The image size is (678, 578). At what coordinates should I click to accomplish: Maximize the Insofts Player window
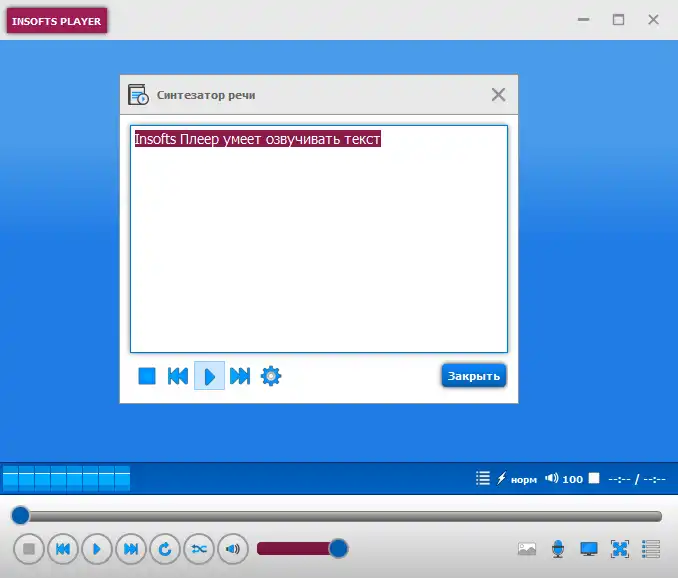click(x=618, y=19)
